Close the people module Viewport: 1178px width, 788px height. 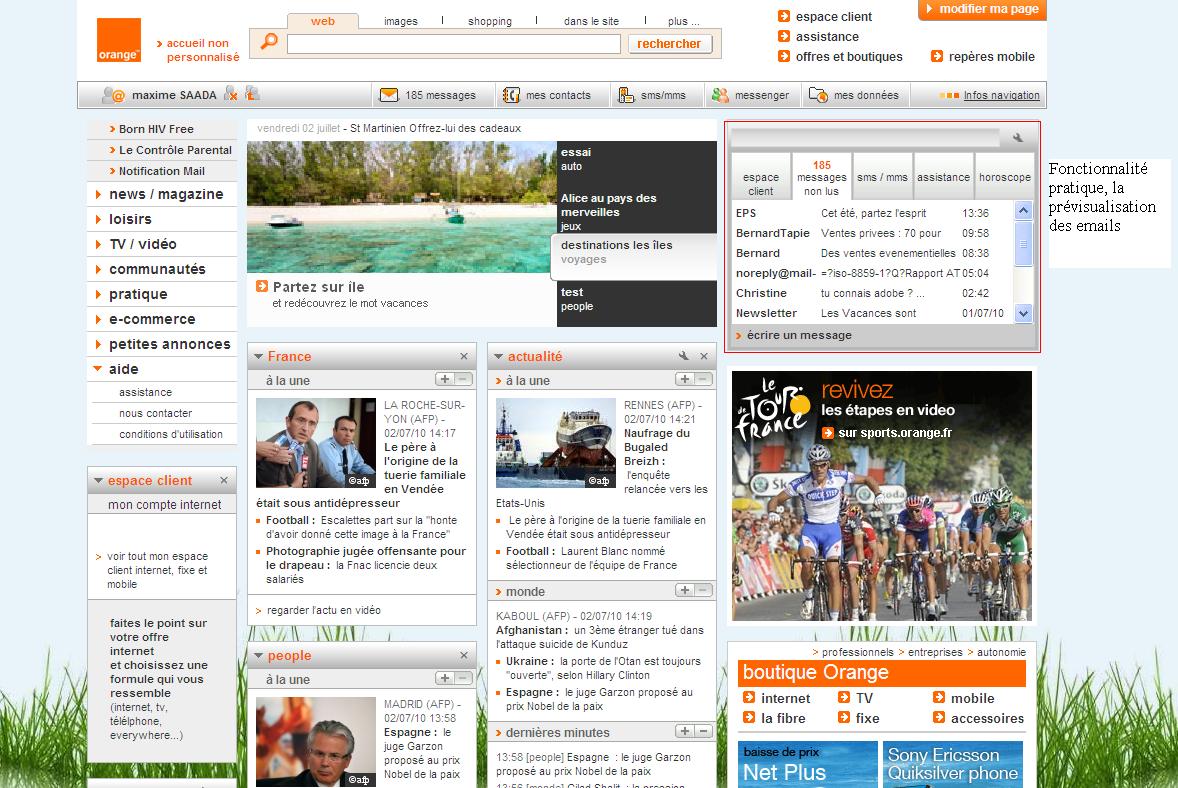464,655
